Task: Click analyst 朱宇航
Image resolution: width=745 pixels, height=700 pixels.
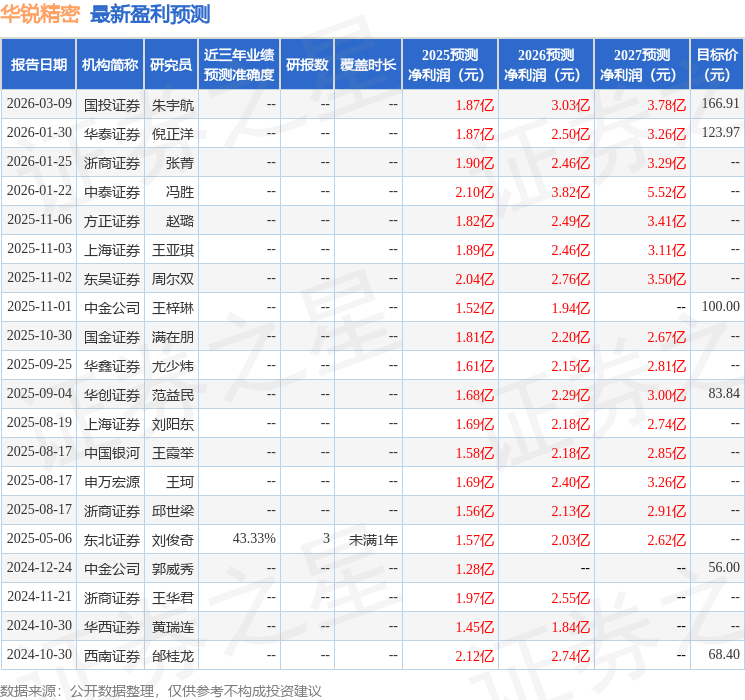Action: 172,105
